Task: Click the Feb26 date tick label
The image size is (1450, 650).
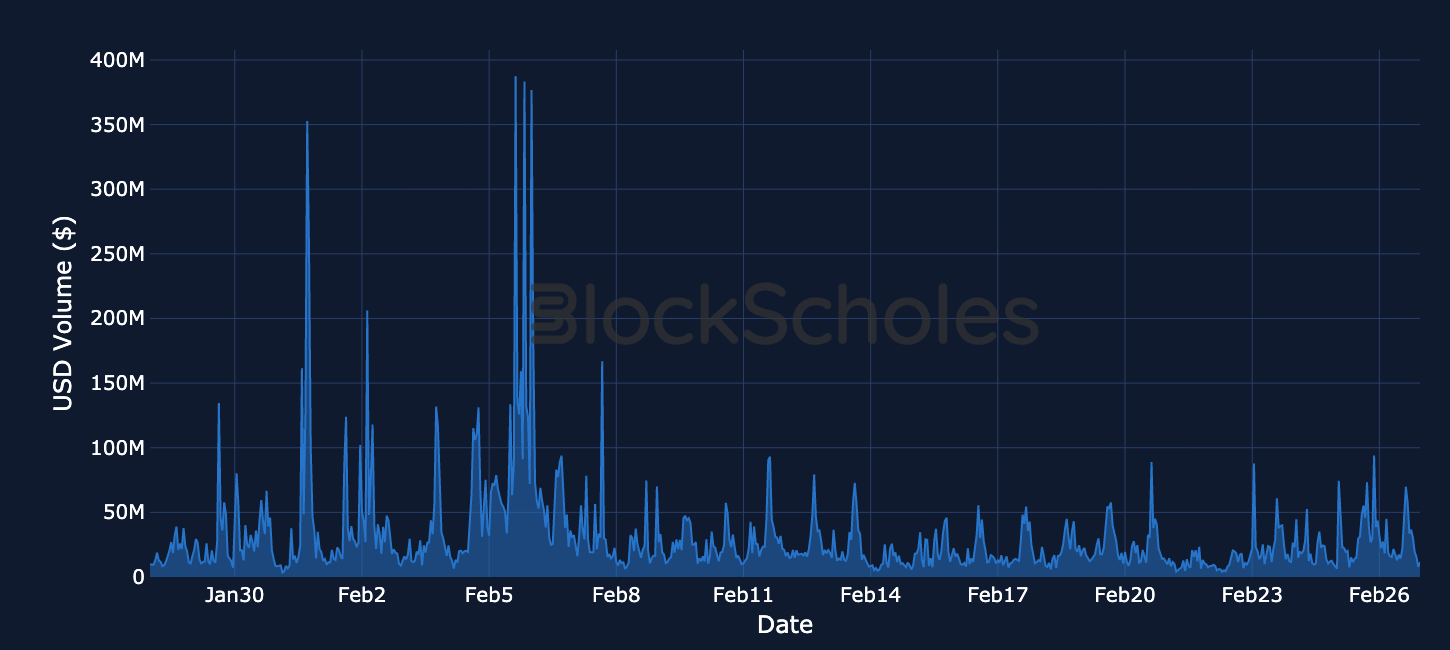Action: click(1379, 596)
